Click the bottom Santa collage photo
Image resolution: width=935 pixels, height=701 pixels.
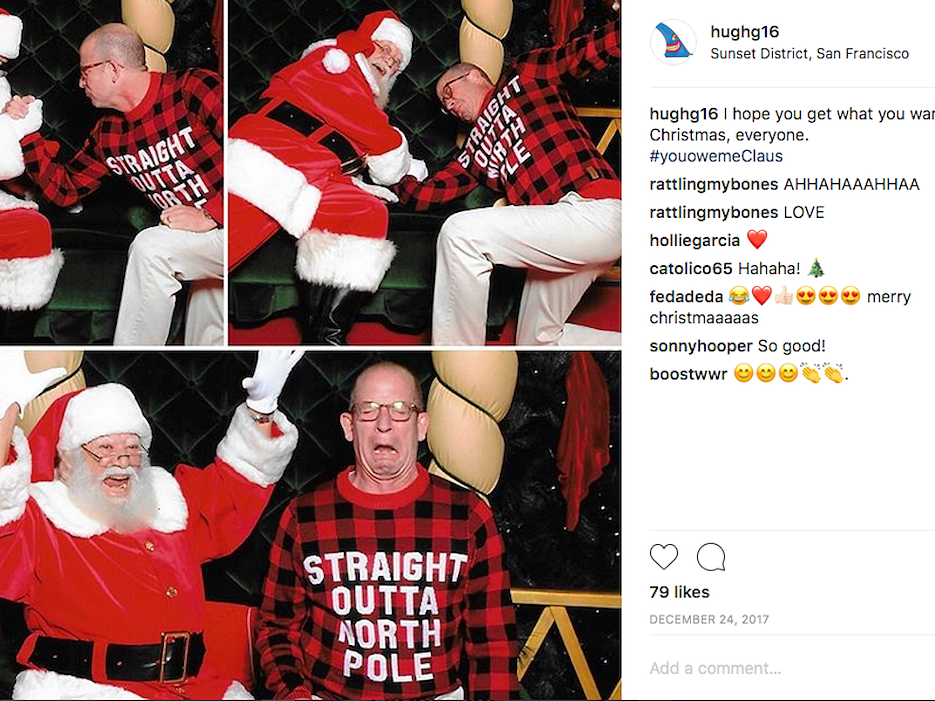click(310, 525)
